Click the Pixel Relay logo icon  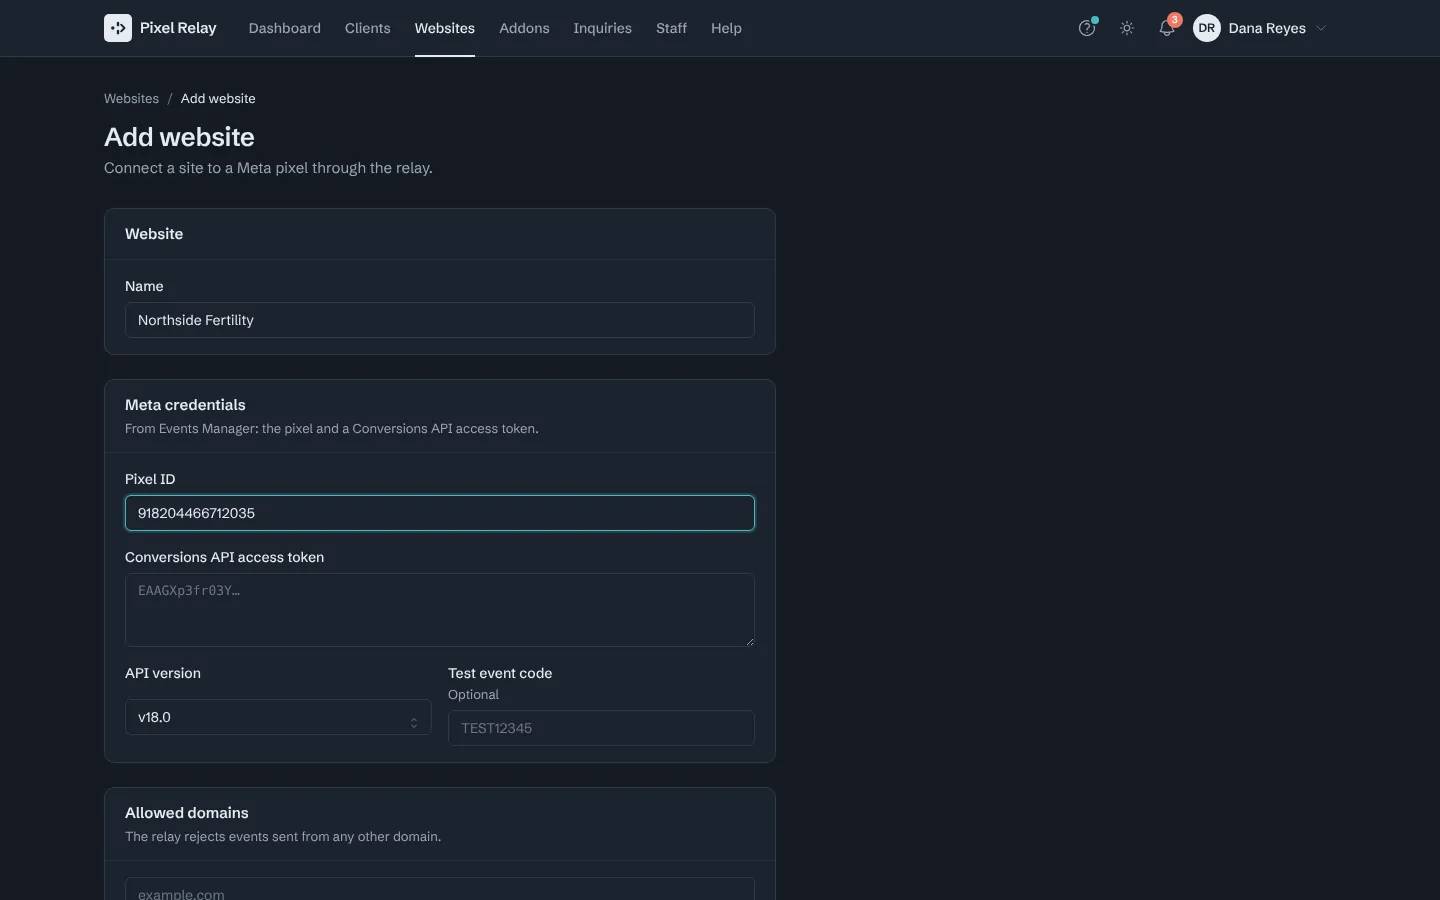(x=118, y=28)
